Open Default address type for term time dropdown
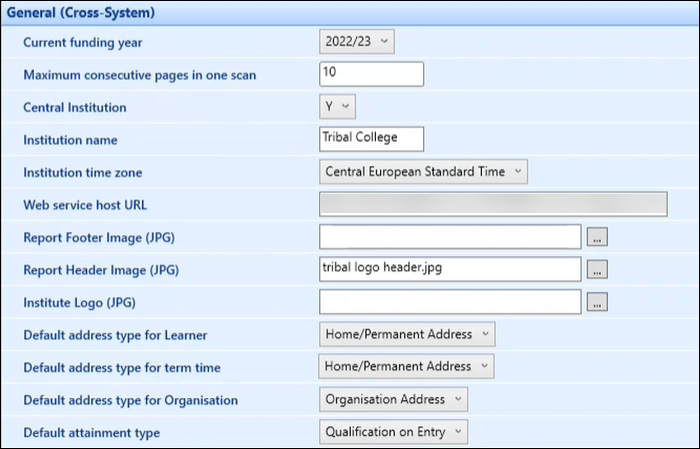This screenshot has width=700, height=449. [x=406, y=366]
